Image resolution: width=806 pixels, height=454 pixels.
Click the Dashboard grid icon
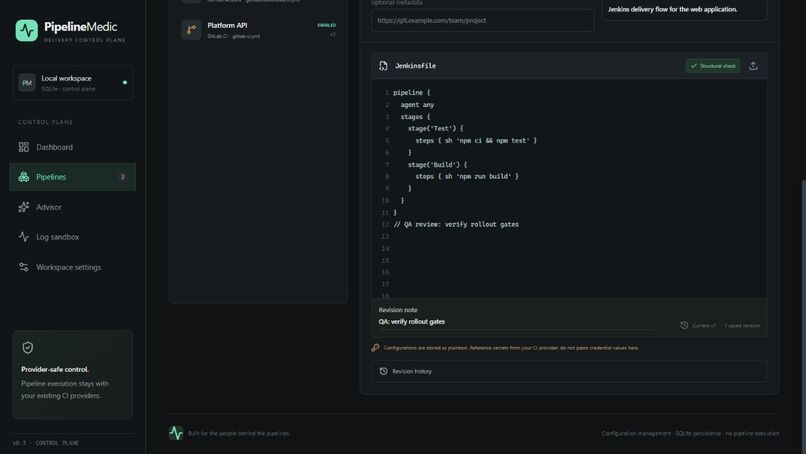24,147
